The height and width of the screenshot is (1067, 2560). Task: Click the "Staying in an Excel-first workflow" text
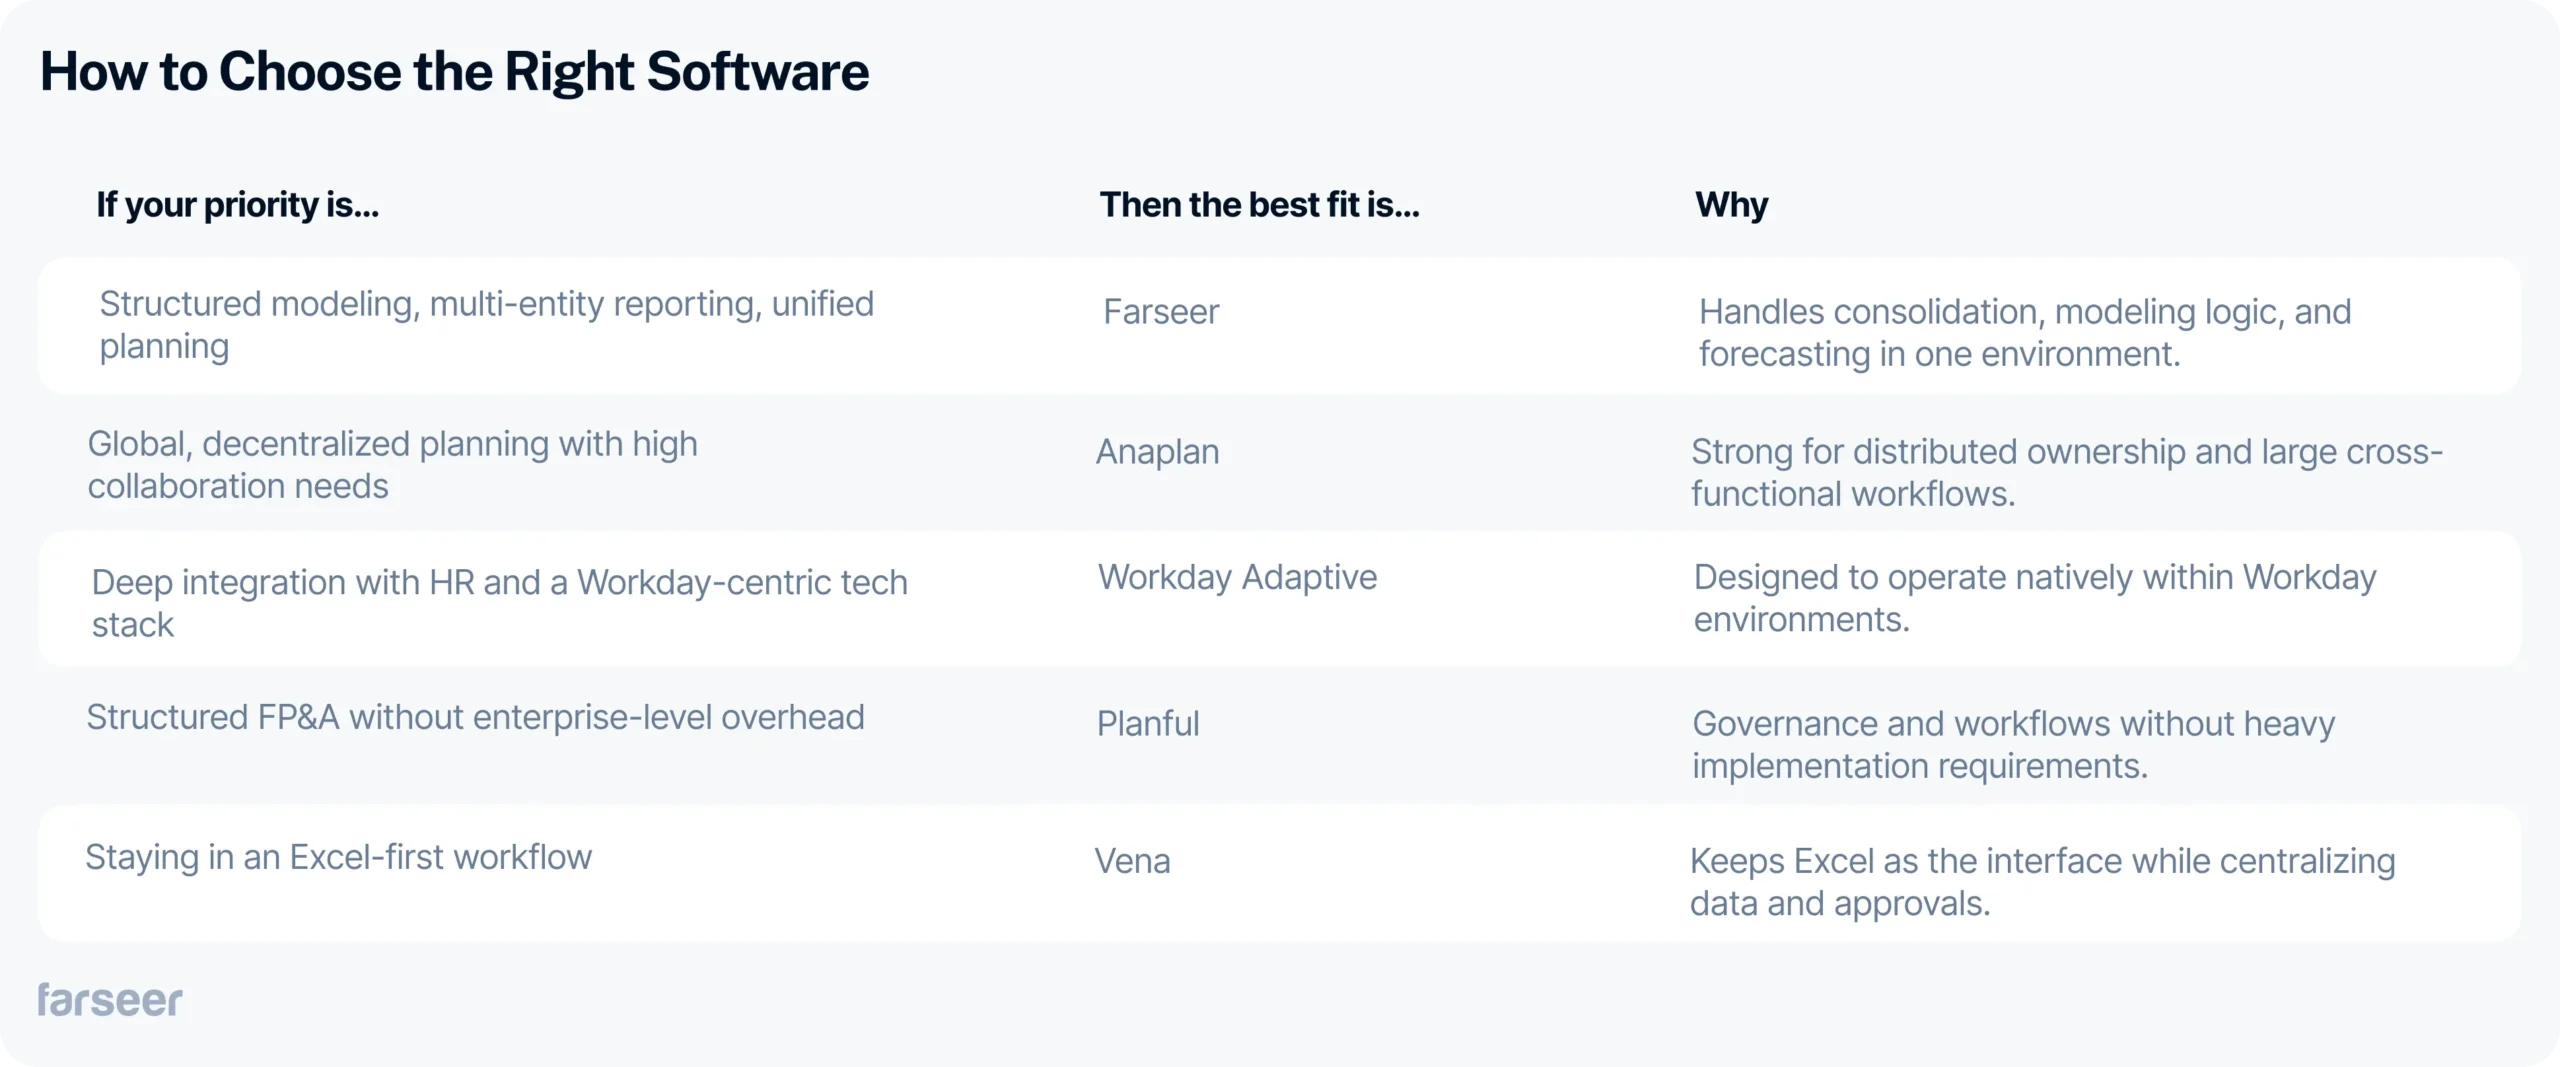coord(338,858)
